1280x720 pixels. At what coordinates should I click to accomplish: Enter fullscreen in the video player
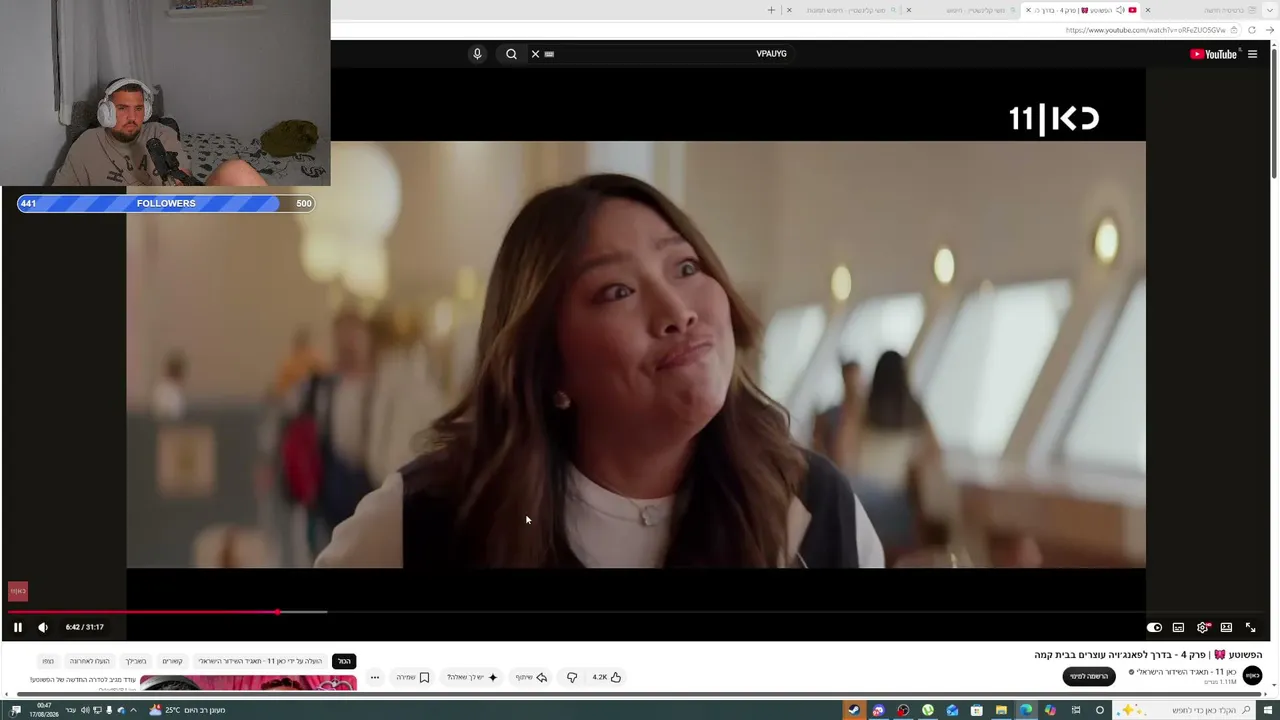[x=1250, y=627]
